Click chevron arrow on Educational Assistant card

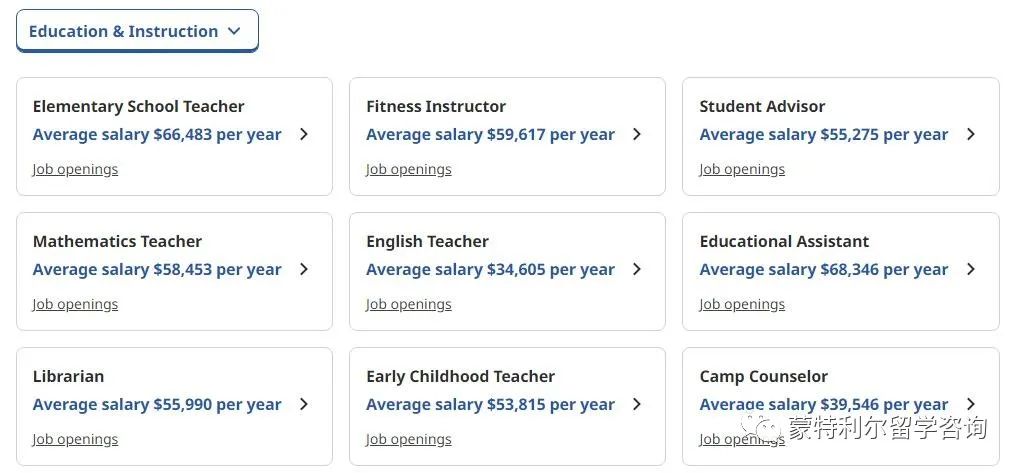pos(971,269)
